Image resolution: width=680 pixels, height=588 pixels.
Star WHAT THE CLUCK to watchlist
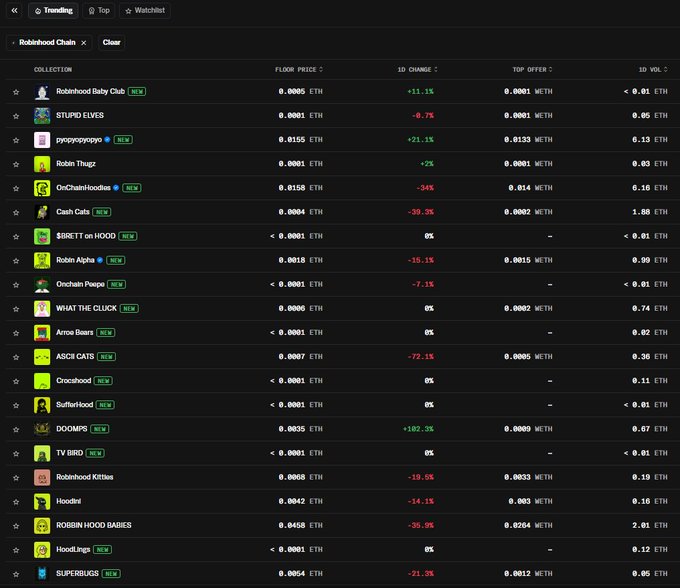[16, 309]
